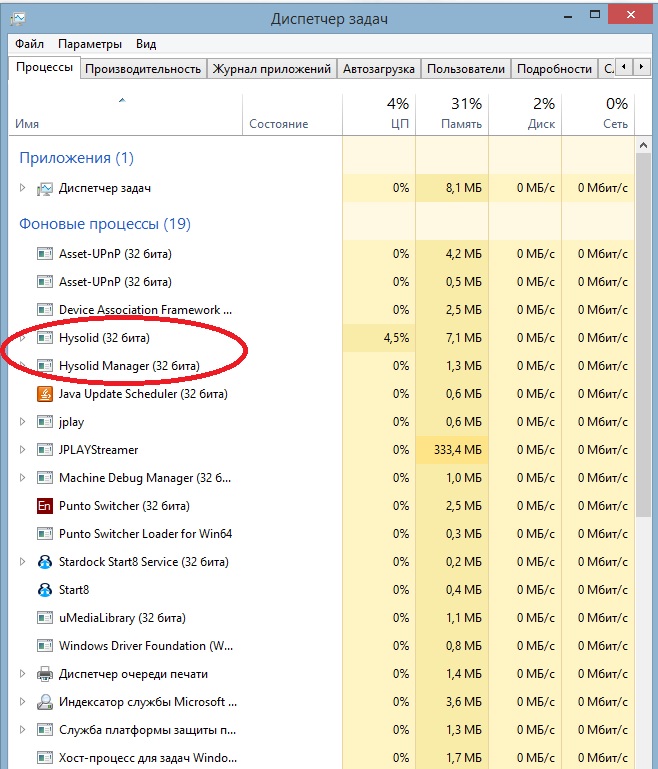The height and width of the screenshot is (769, 658).
Task: Select the Start8 process name
Action: click(74, 590)
